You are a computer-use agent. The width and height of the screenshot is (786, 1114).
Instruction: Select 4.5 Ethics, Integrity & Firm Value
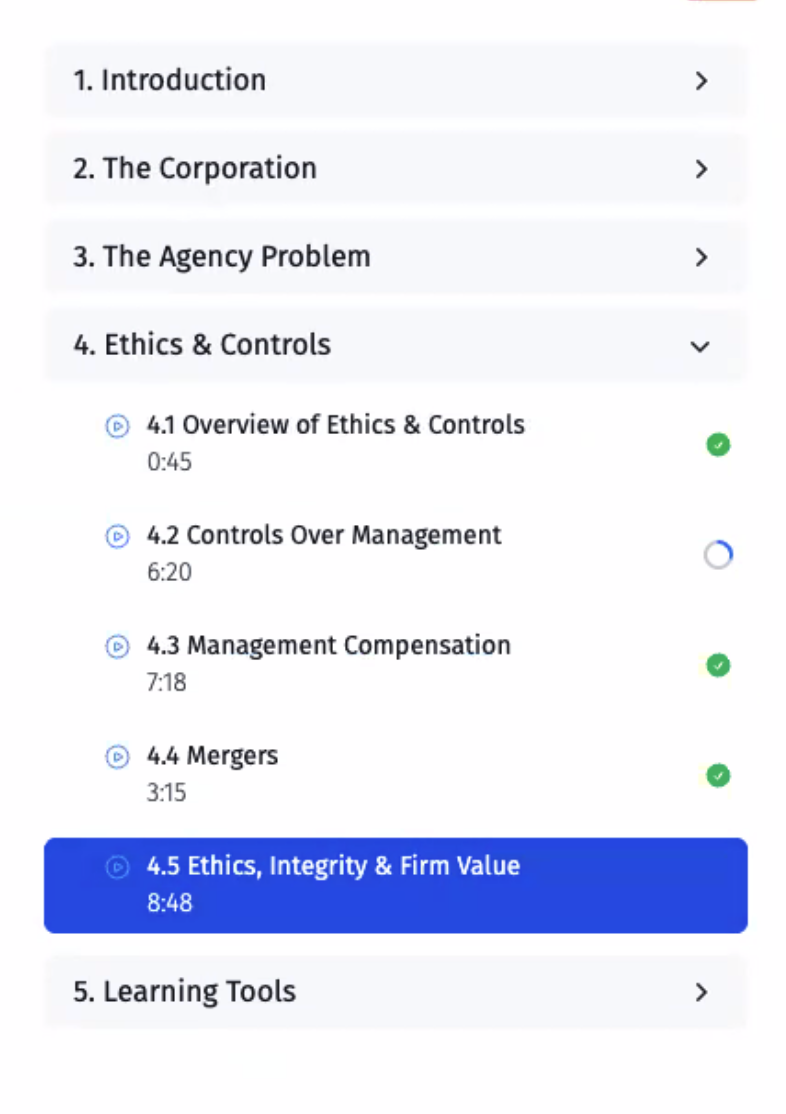click(333, 866)
